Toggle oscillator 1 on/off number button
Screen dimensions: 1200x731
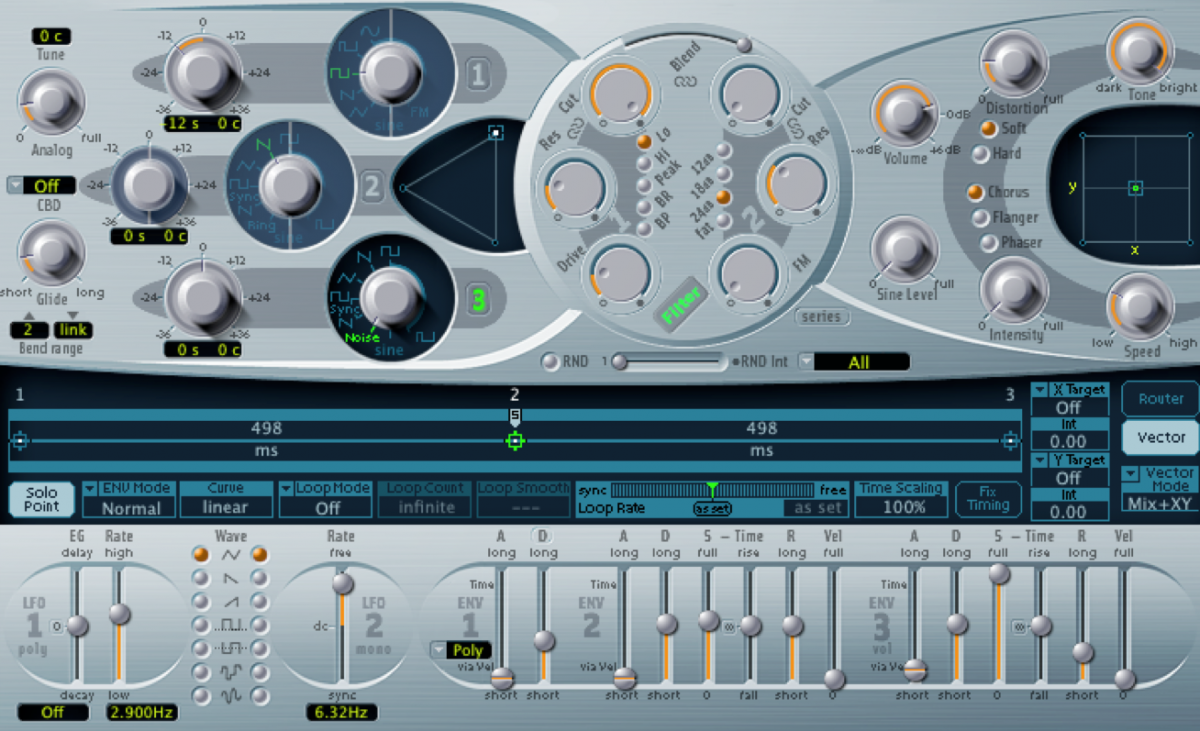(477, 73)
